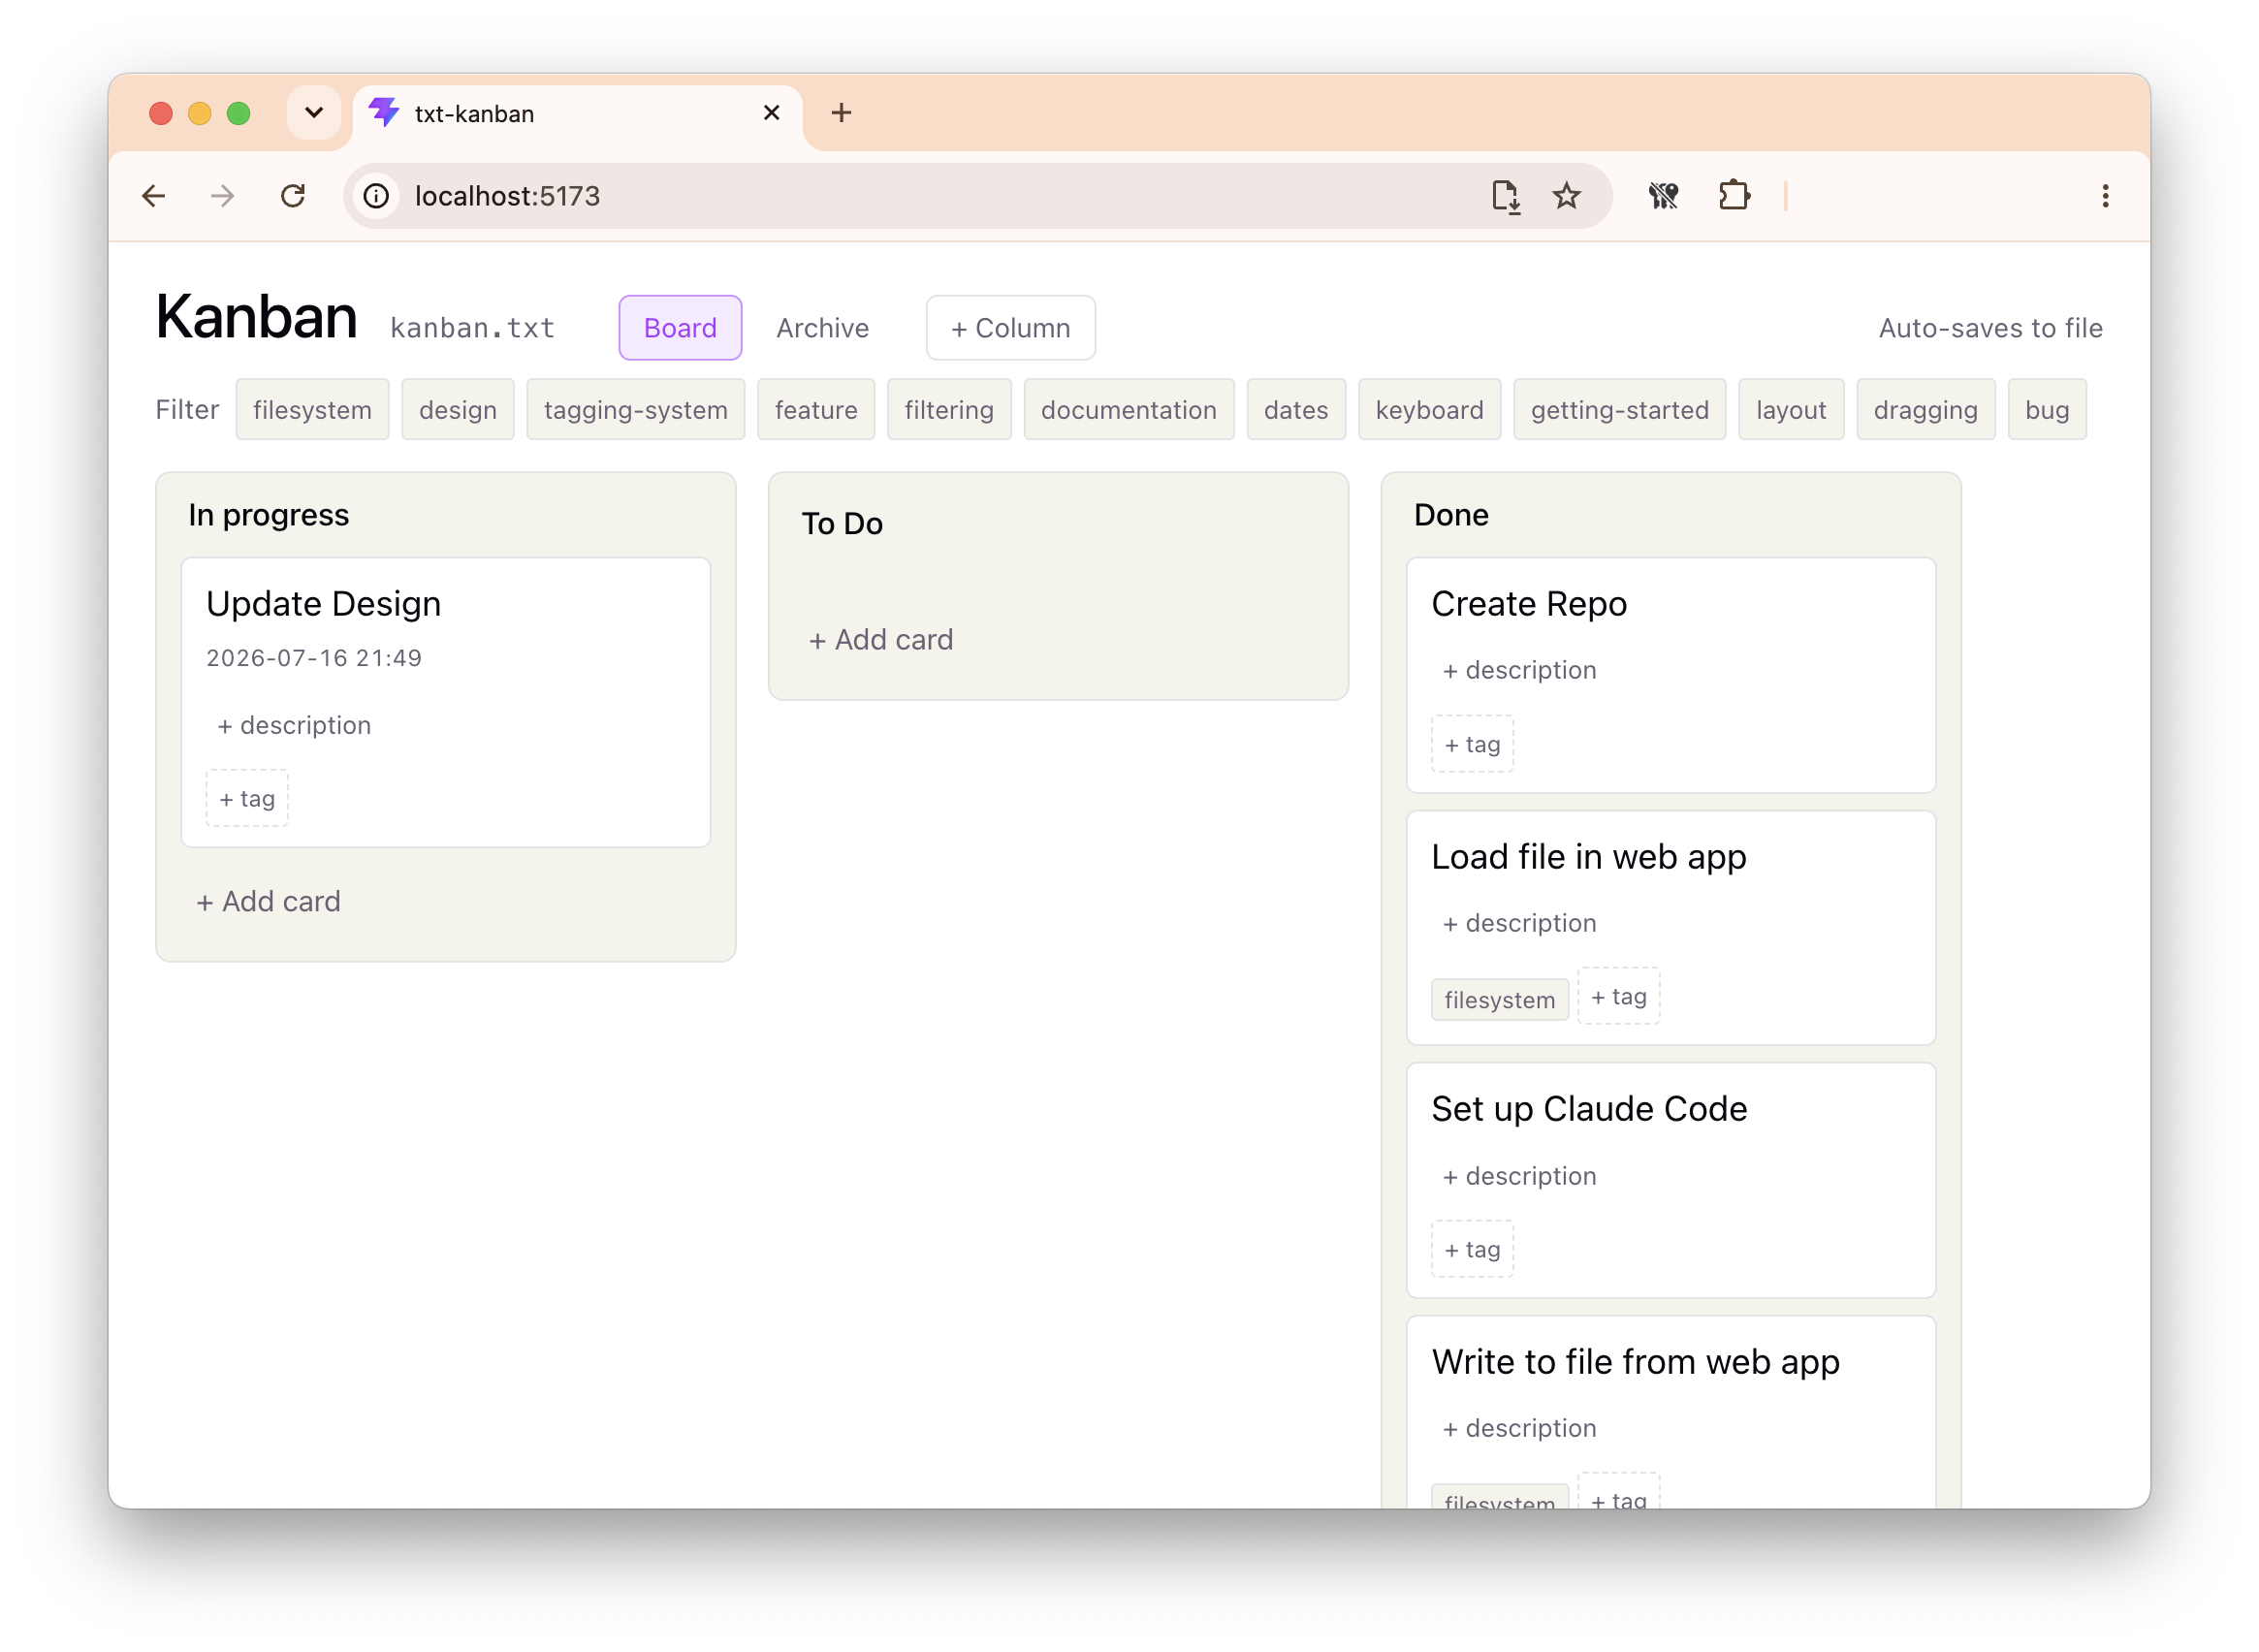Screen dimensions: 2259x1652
Task: Toggle the filesystem filter tag
Action: 312,410
